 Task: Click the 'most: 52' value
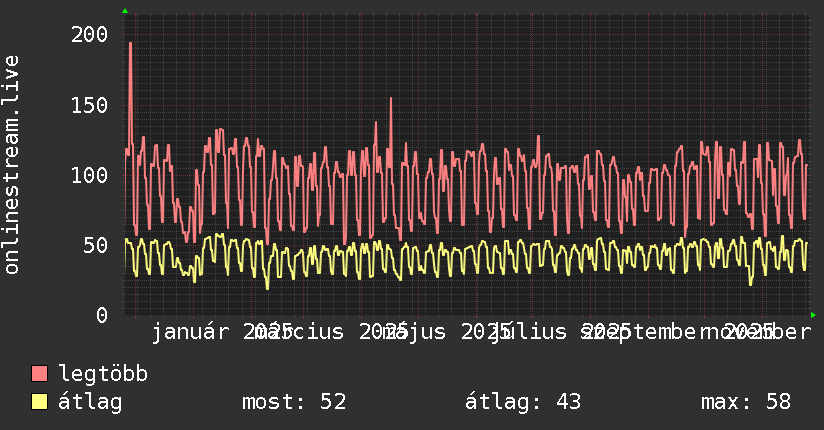click(x=294, y=402)
